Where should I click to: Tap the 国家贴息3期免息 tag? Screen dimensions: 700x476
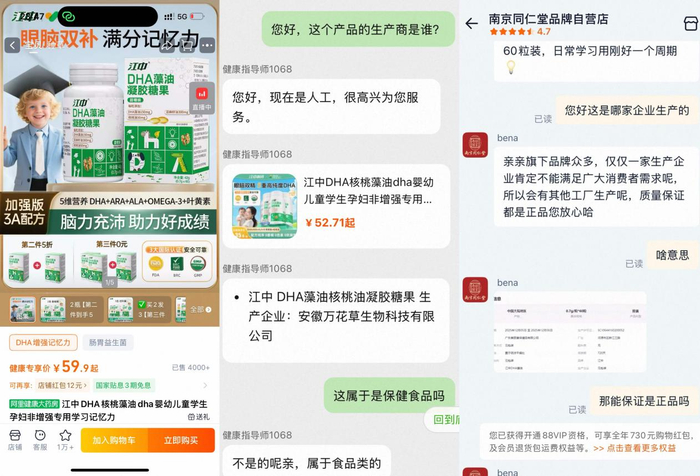123,385
